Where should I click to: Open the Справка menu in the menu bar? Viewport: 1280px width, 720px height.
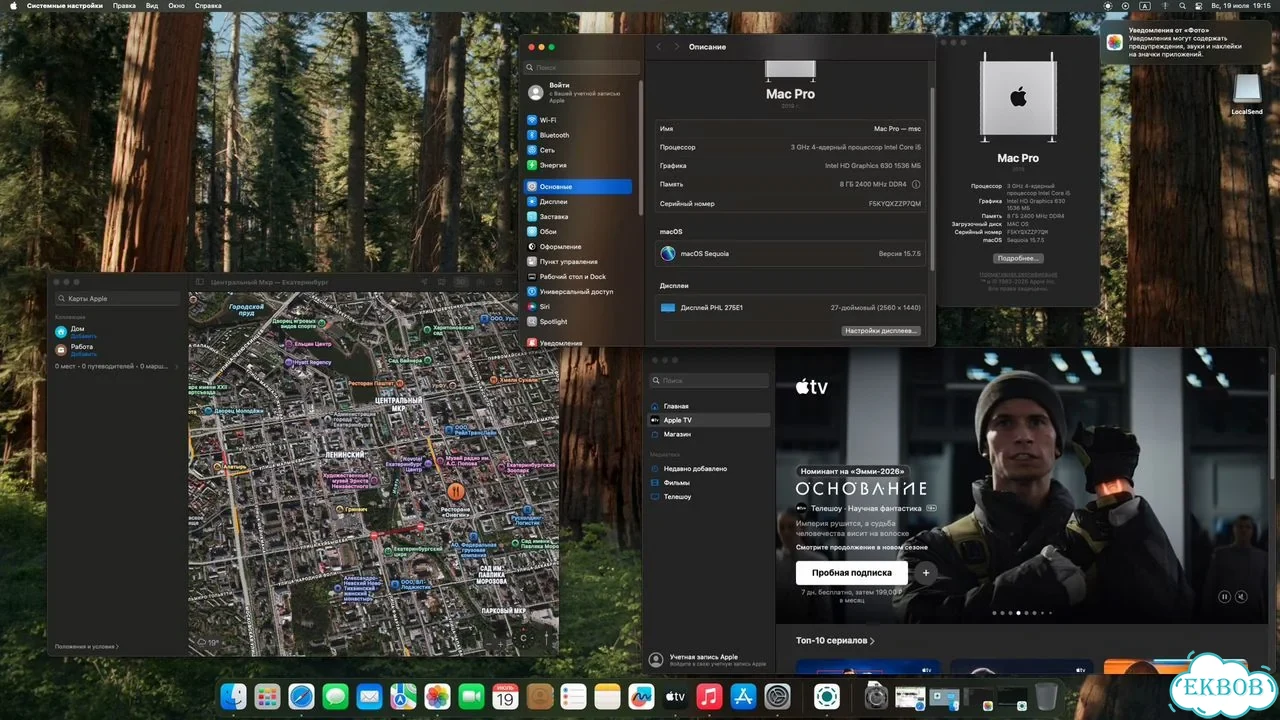pos(208,5)
